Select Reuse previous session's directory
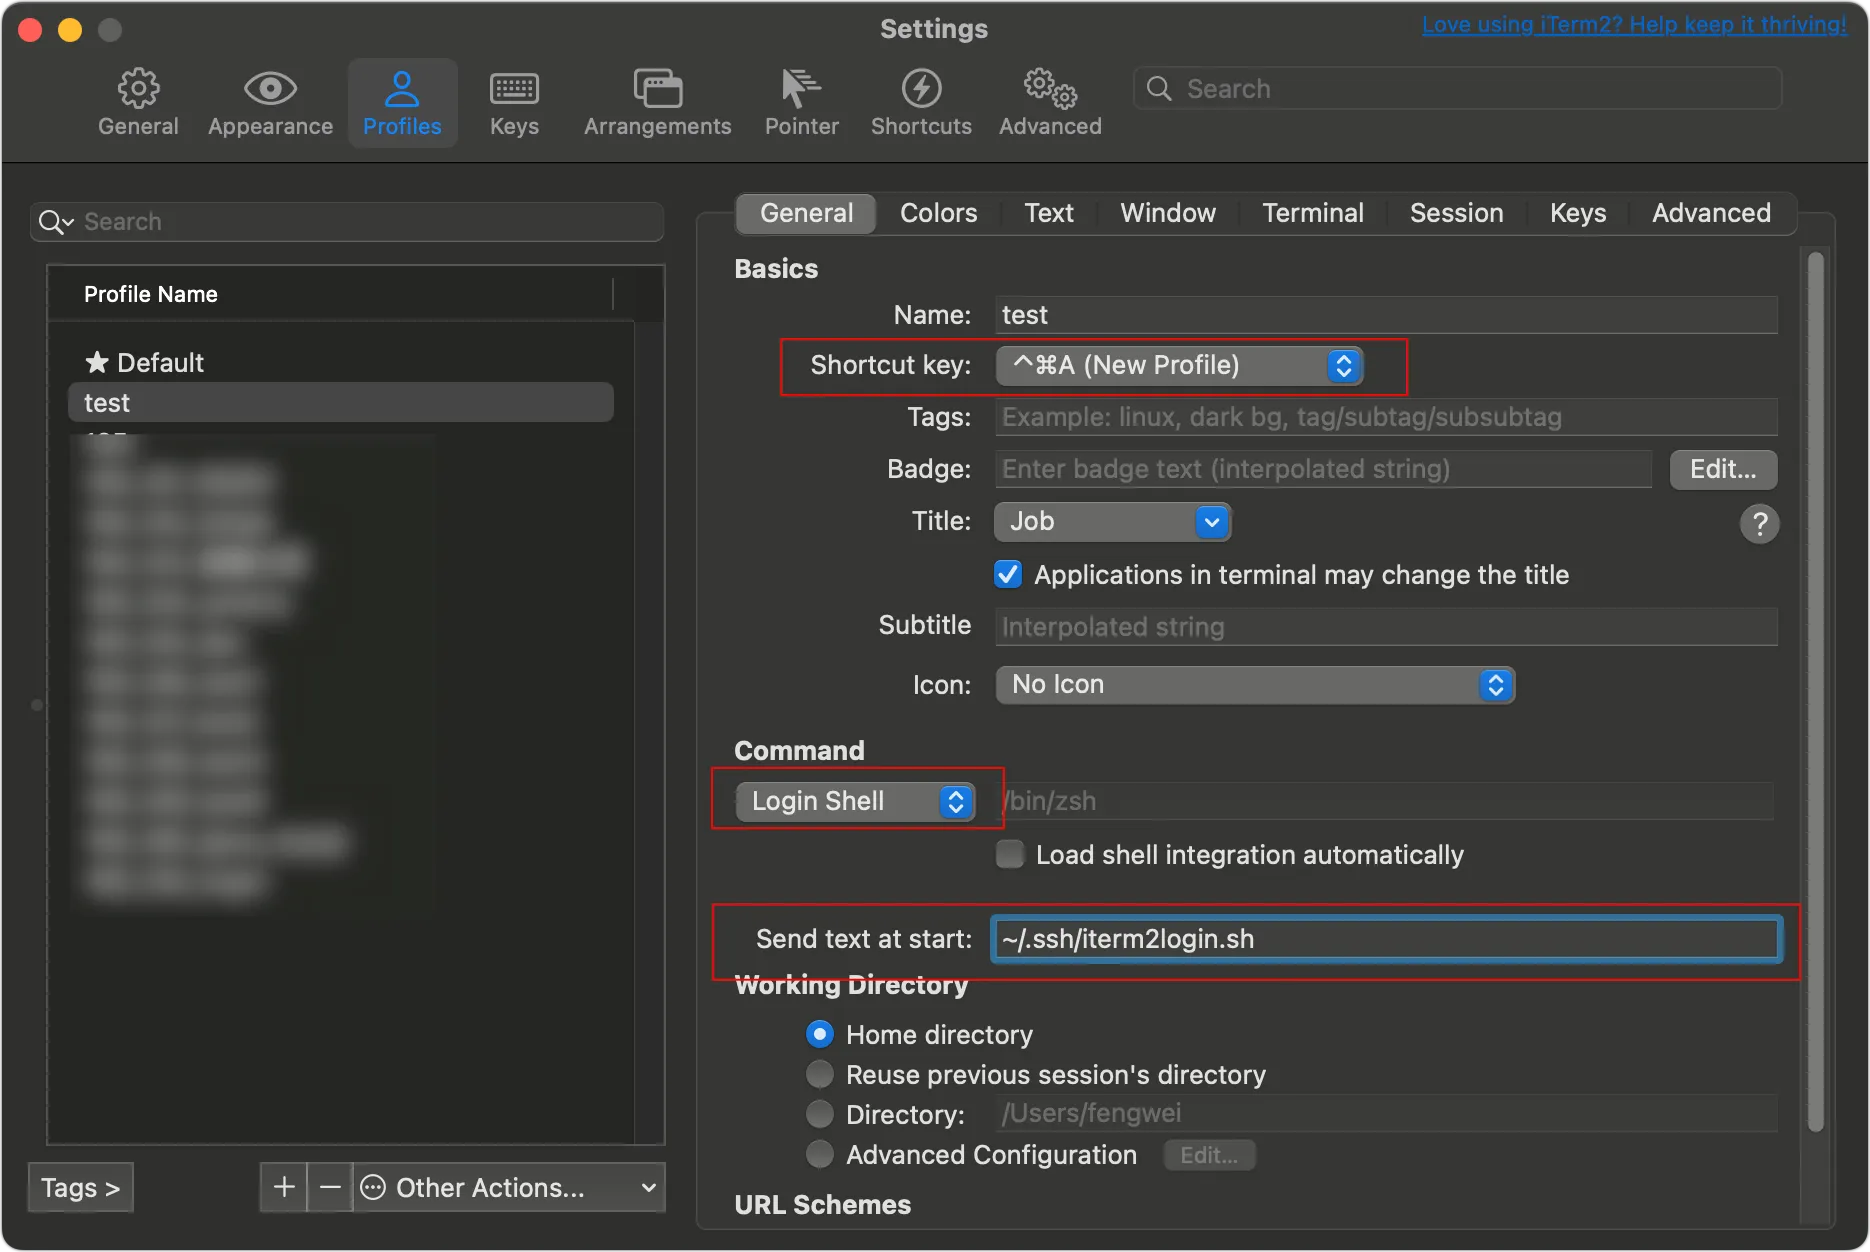This screenshot has width=1870, height=1252. (x=819, y=1074)
